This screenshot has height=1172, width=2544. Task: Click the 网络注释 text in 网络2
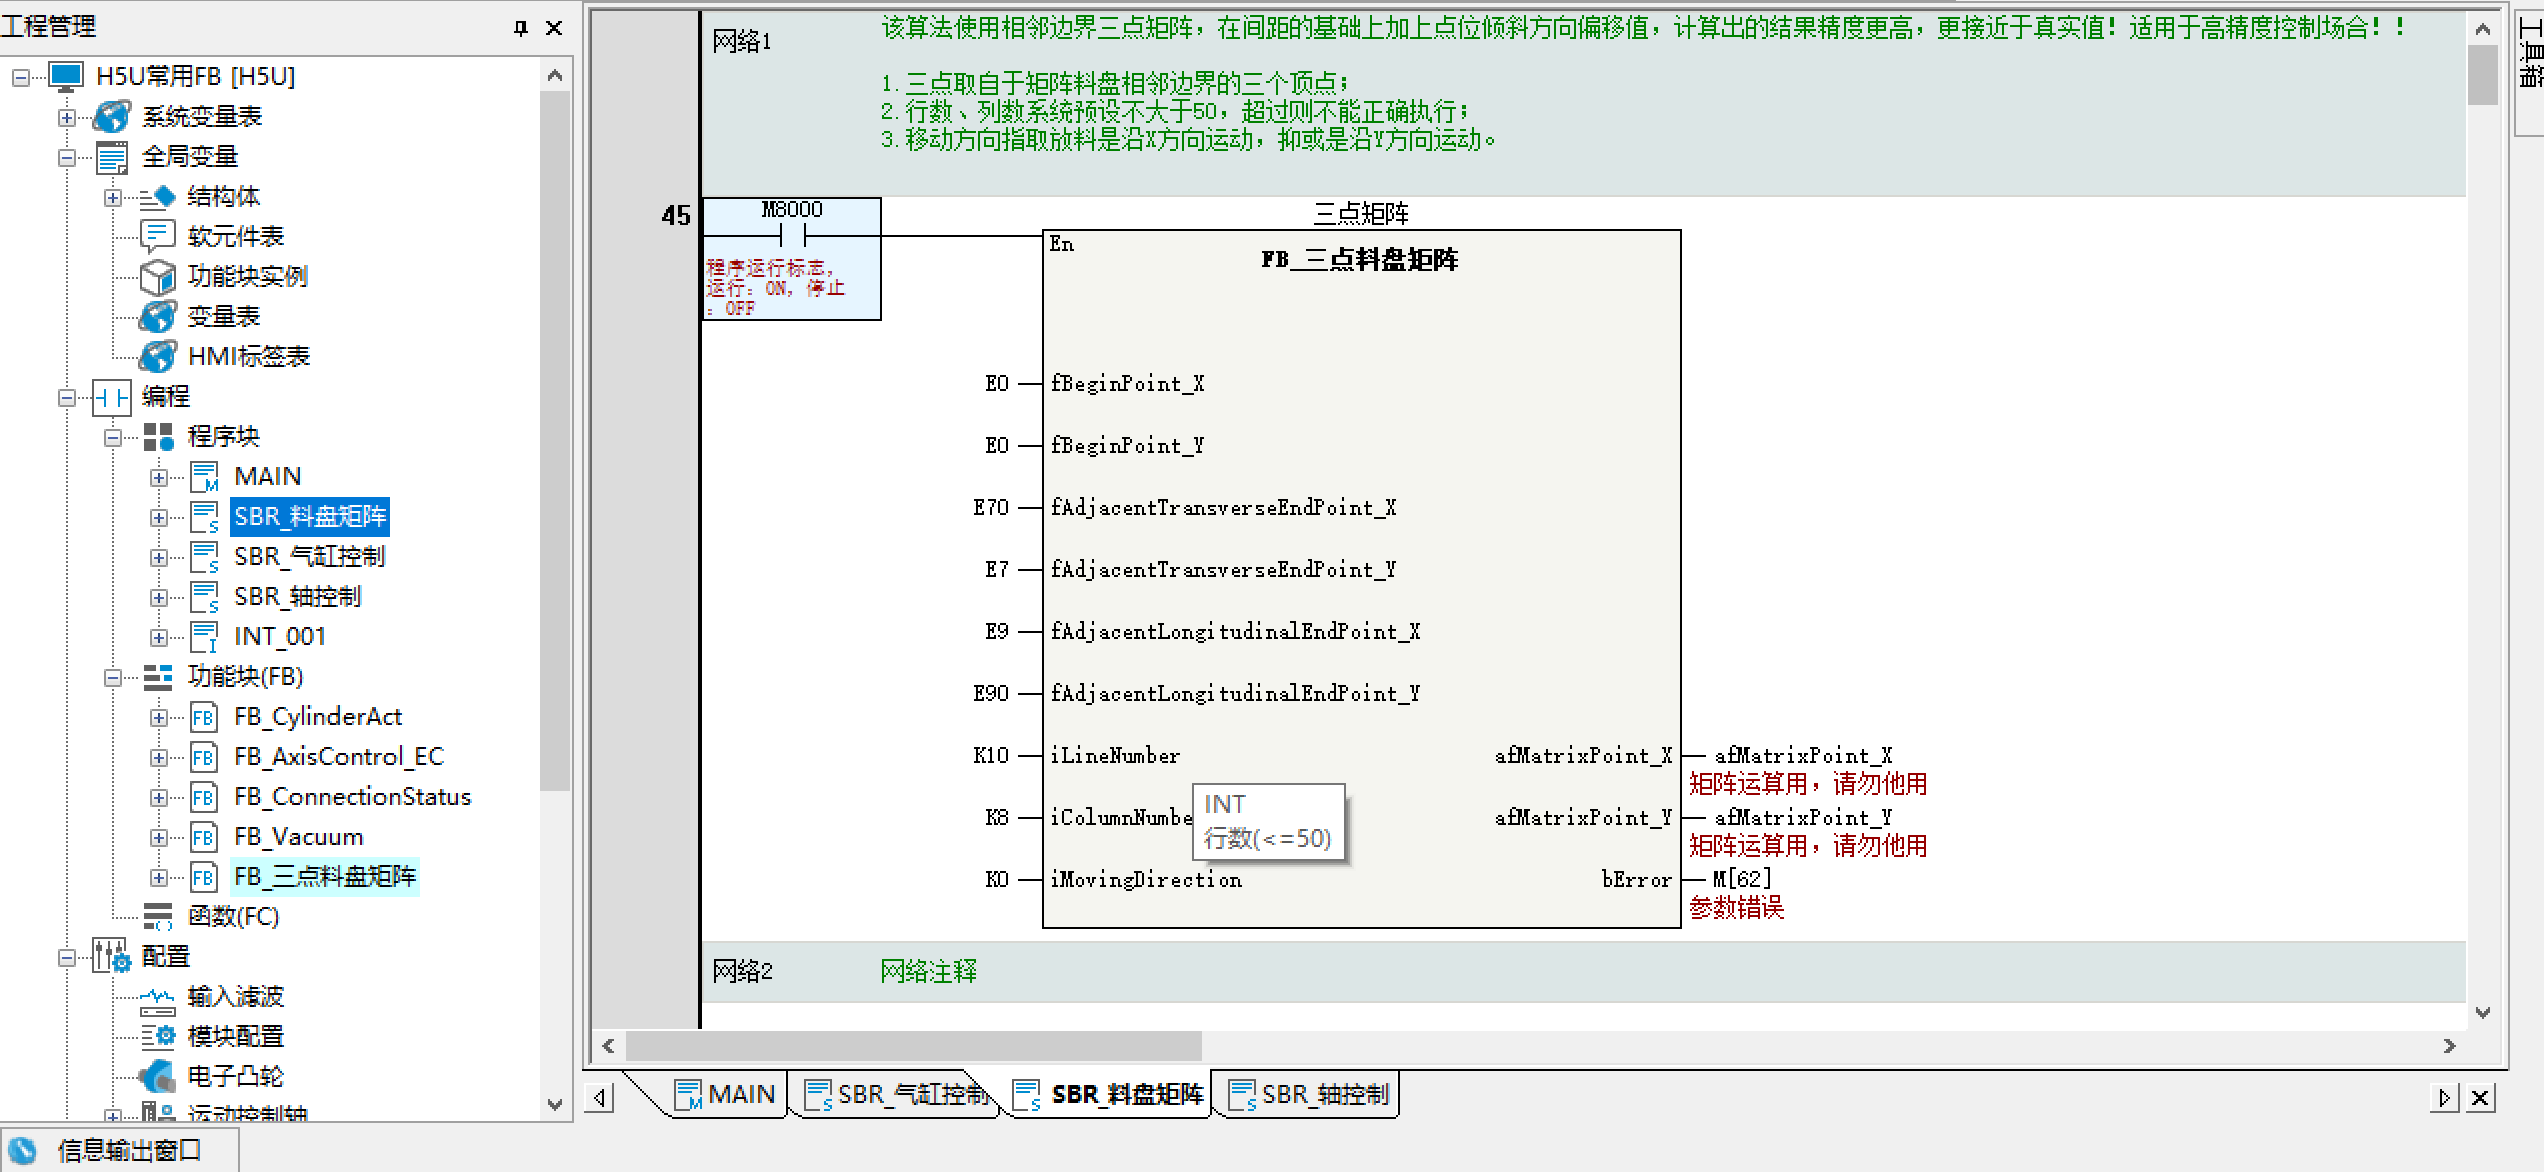928,972
